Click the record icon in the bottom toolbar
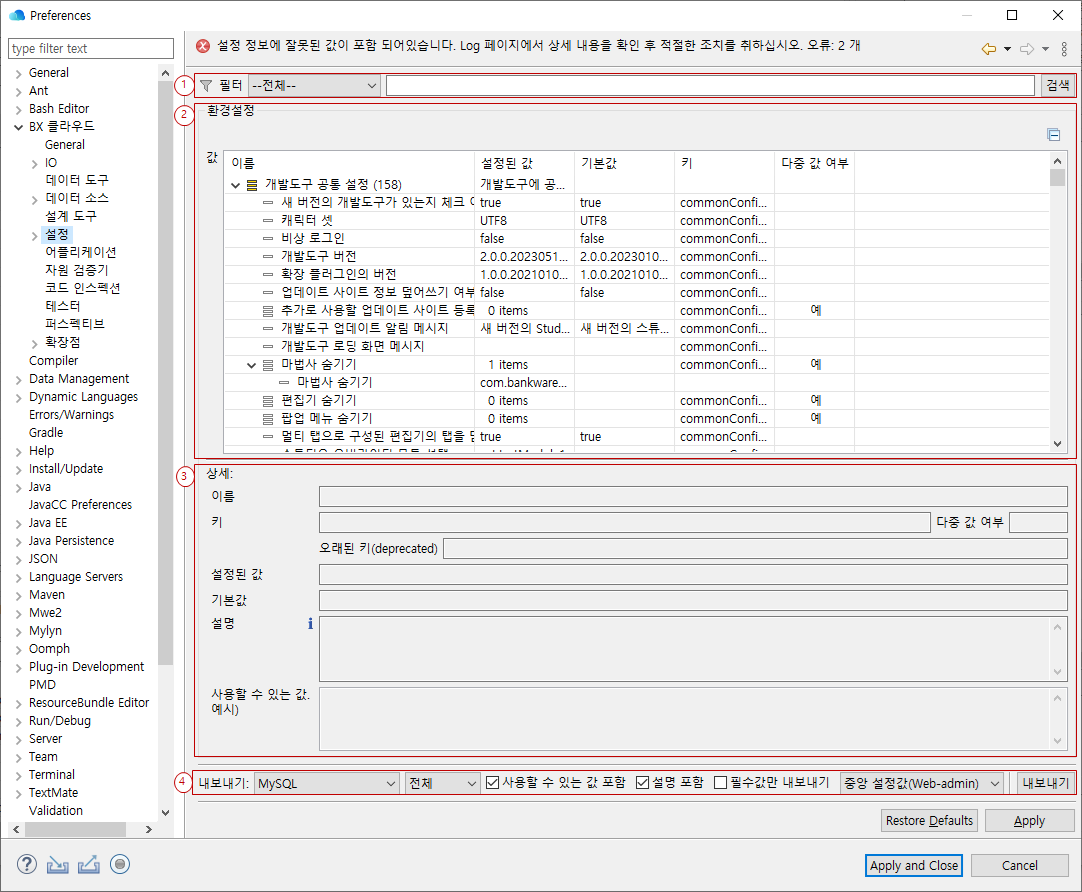 click(x=120, y=864)
